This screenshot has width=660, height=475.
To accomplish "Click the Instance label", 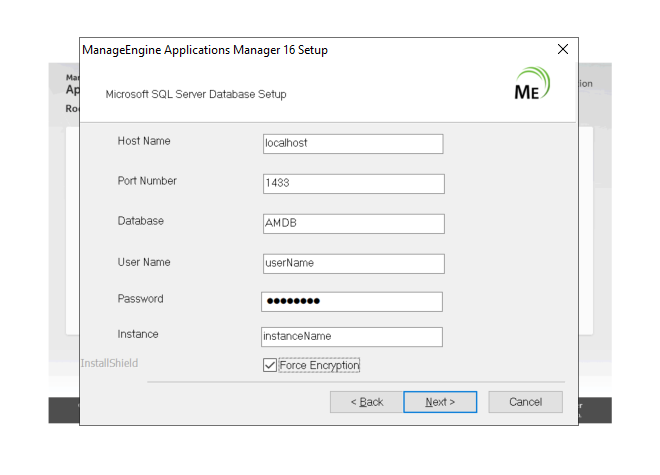I will [138, 334].
